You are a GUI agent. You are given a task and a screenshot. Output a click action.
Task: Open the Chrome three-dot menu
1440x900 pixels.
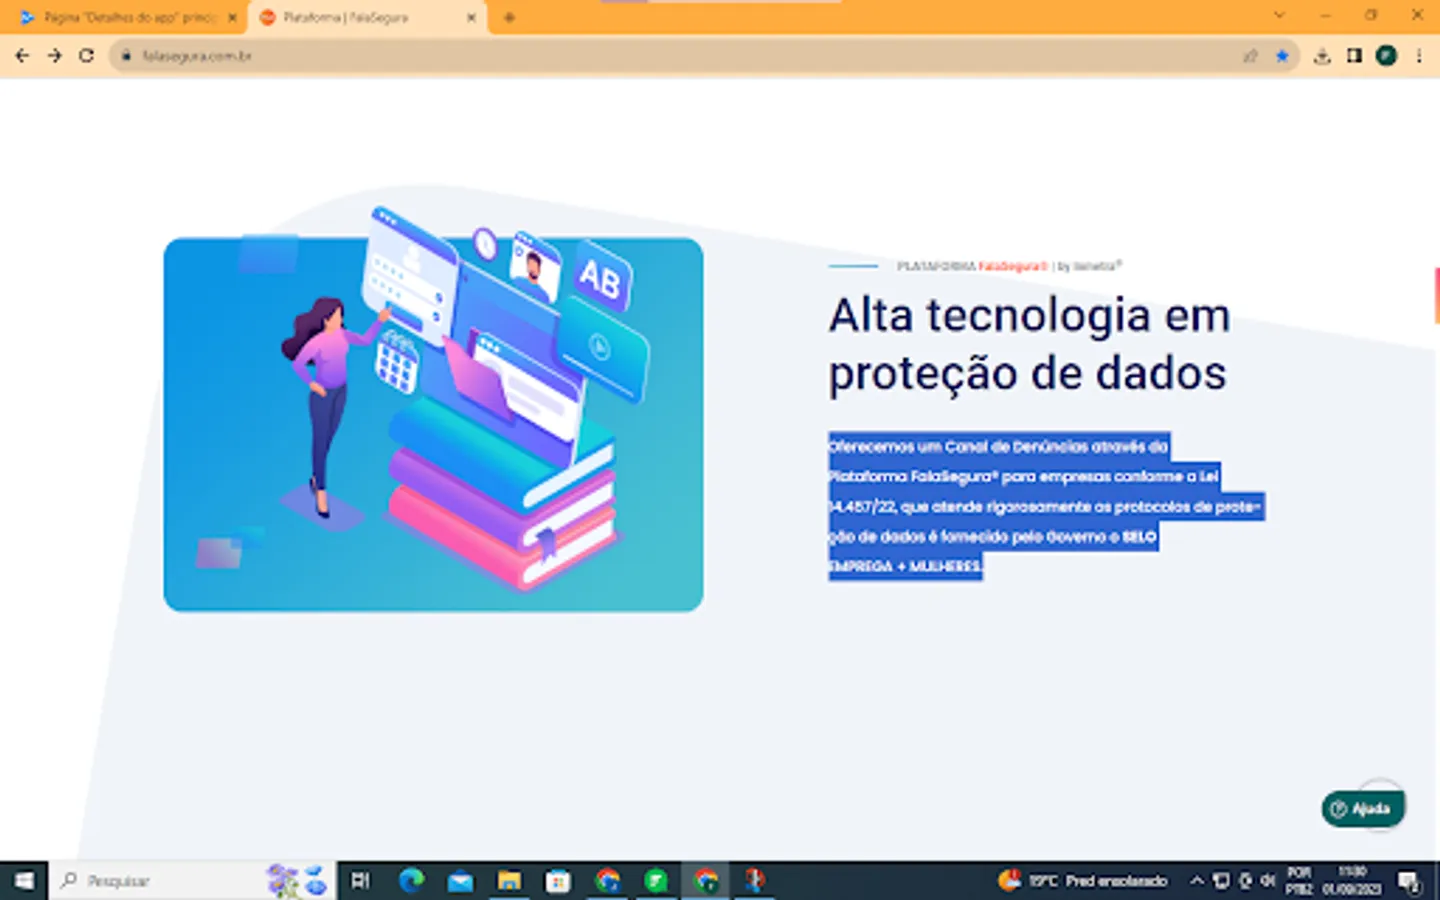pyautogui.click(x=1419, y=56)
